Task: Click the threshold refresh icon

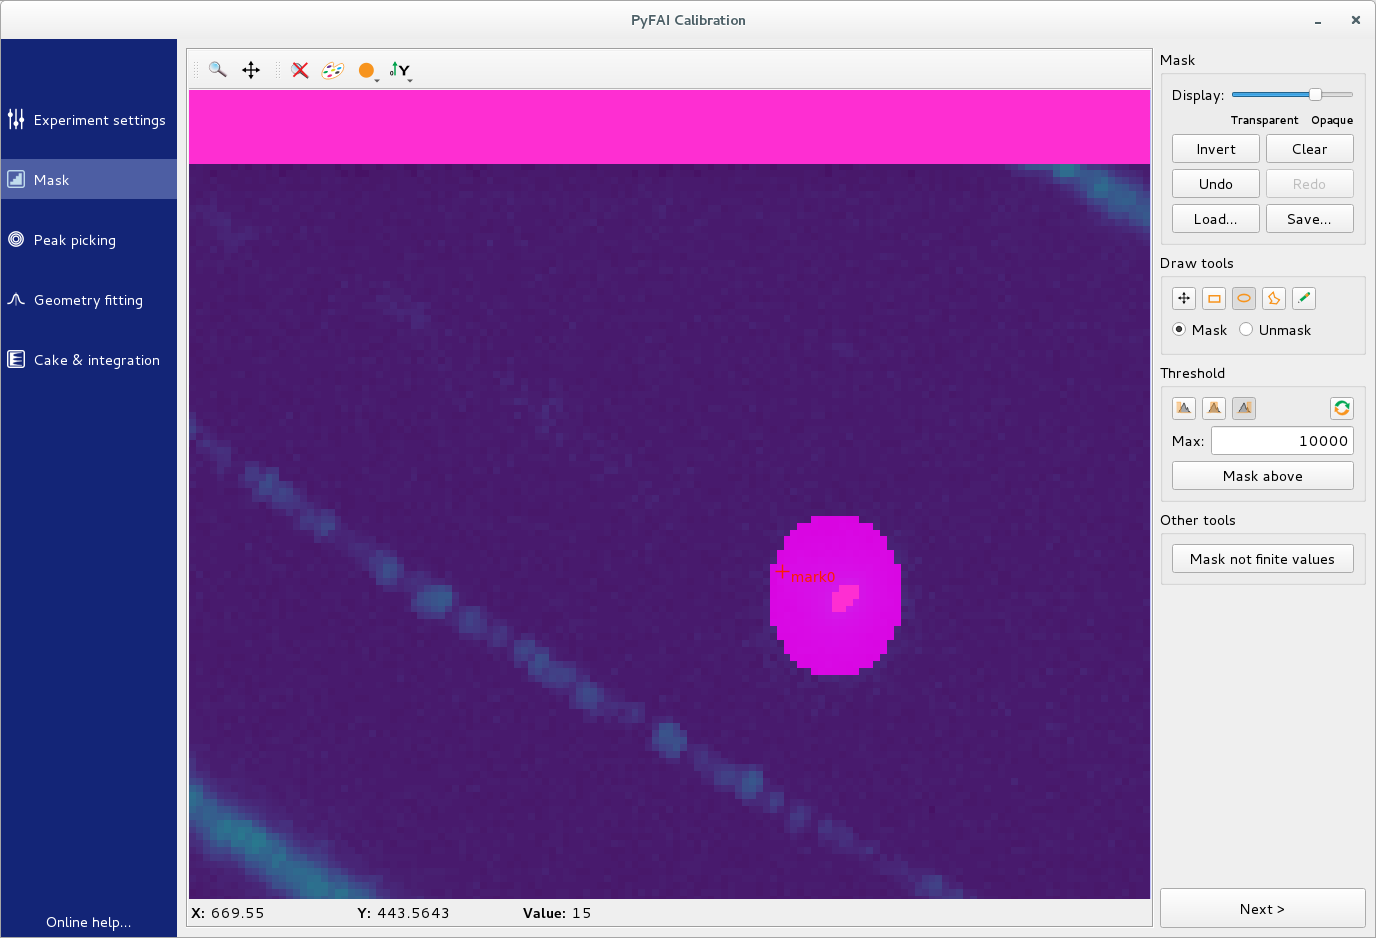Action: point(1342,408)
